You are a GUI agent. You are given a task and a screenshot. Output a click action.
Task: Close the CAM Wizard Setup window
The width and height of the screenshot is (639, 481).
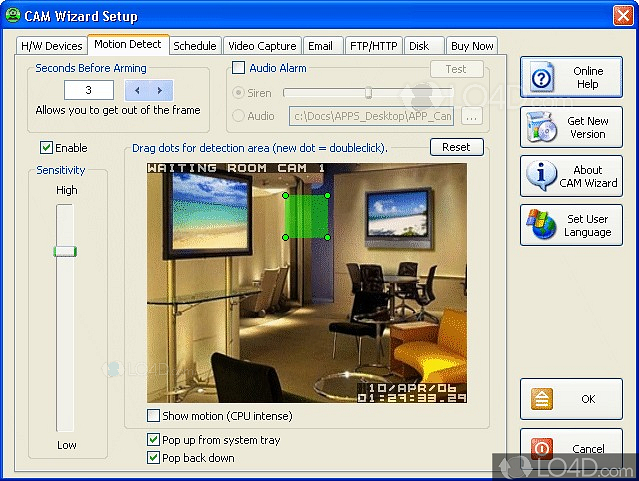coord(623,16)
